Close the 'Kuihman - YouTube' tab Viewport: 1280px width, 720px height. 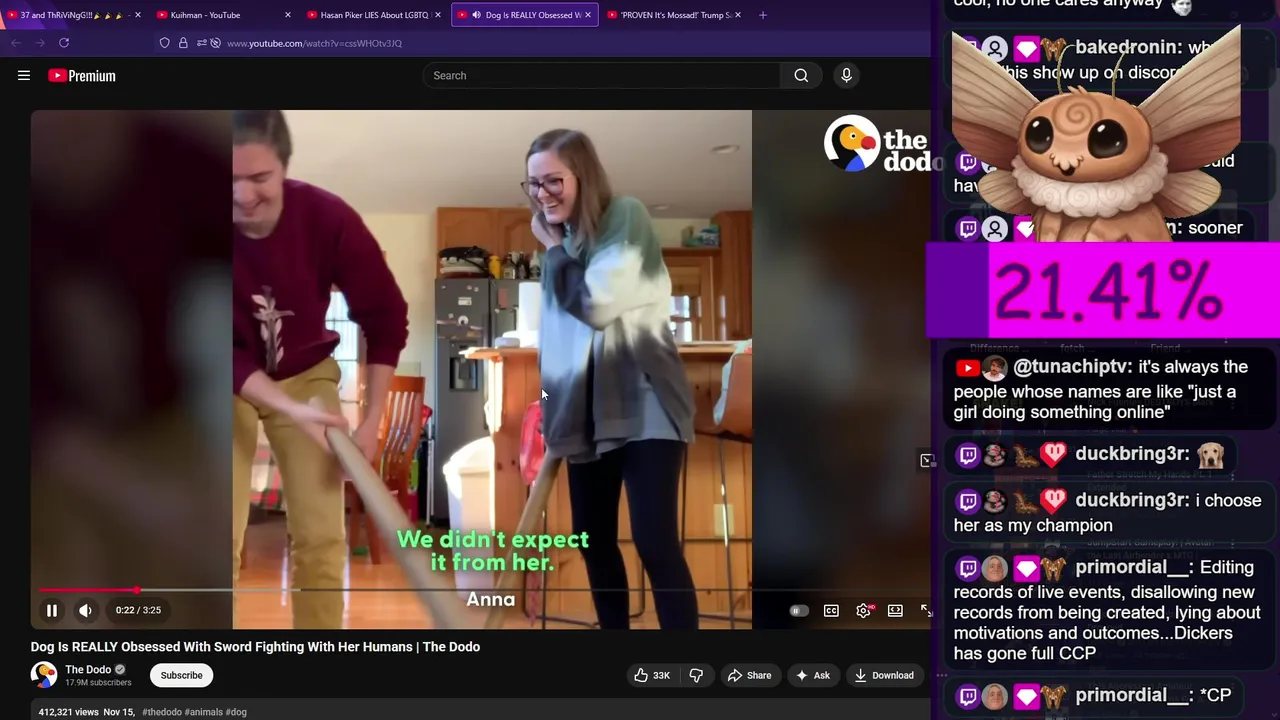[288, 15]
